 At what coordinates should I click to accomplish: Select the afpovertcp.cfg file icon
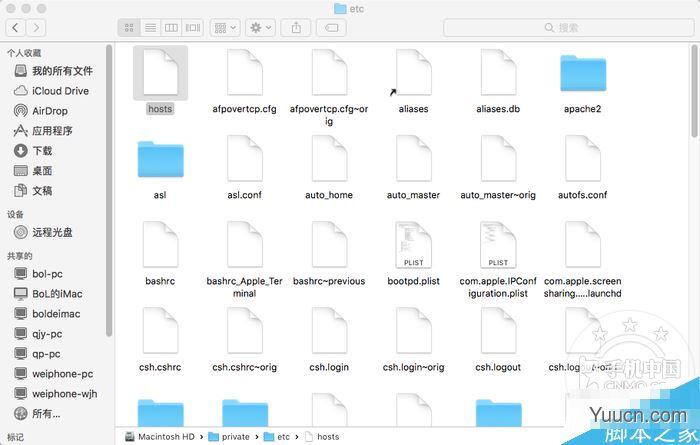[245, 72]
